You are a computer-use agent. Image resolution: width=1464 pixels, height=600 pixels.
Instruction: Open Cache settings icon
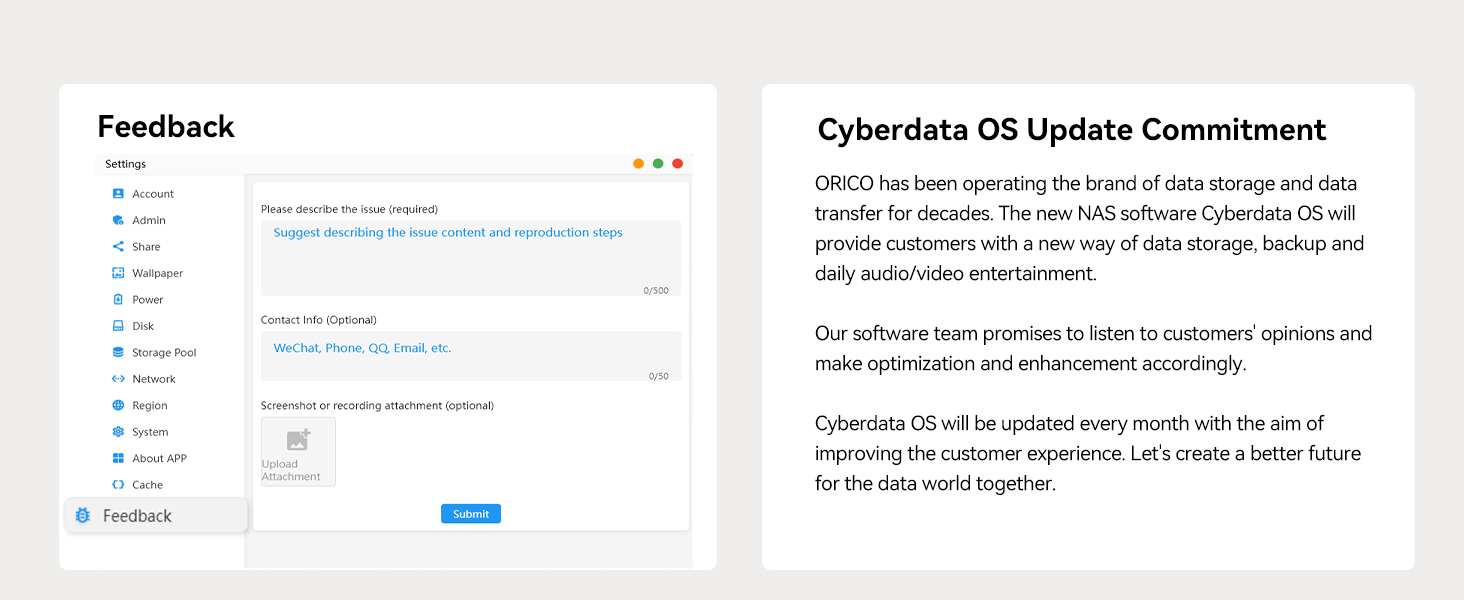117,484
